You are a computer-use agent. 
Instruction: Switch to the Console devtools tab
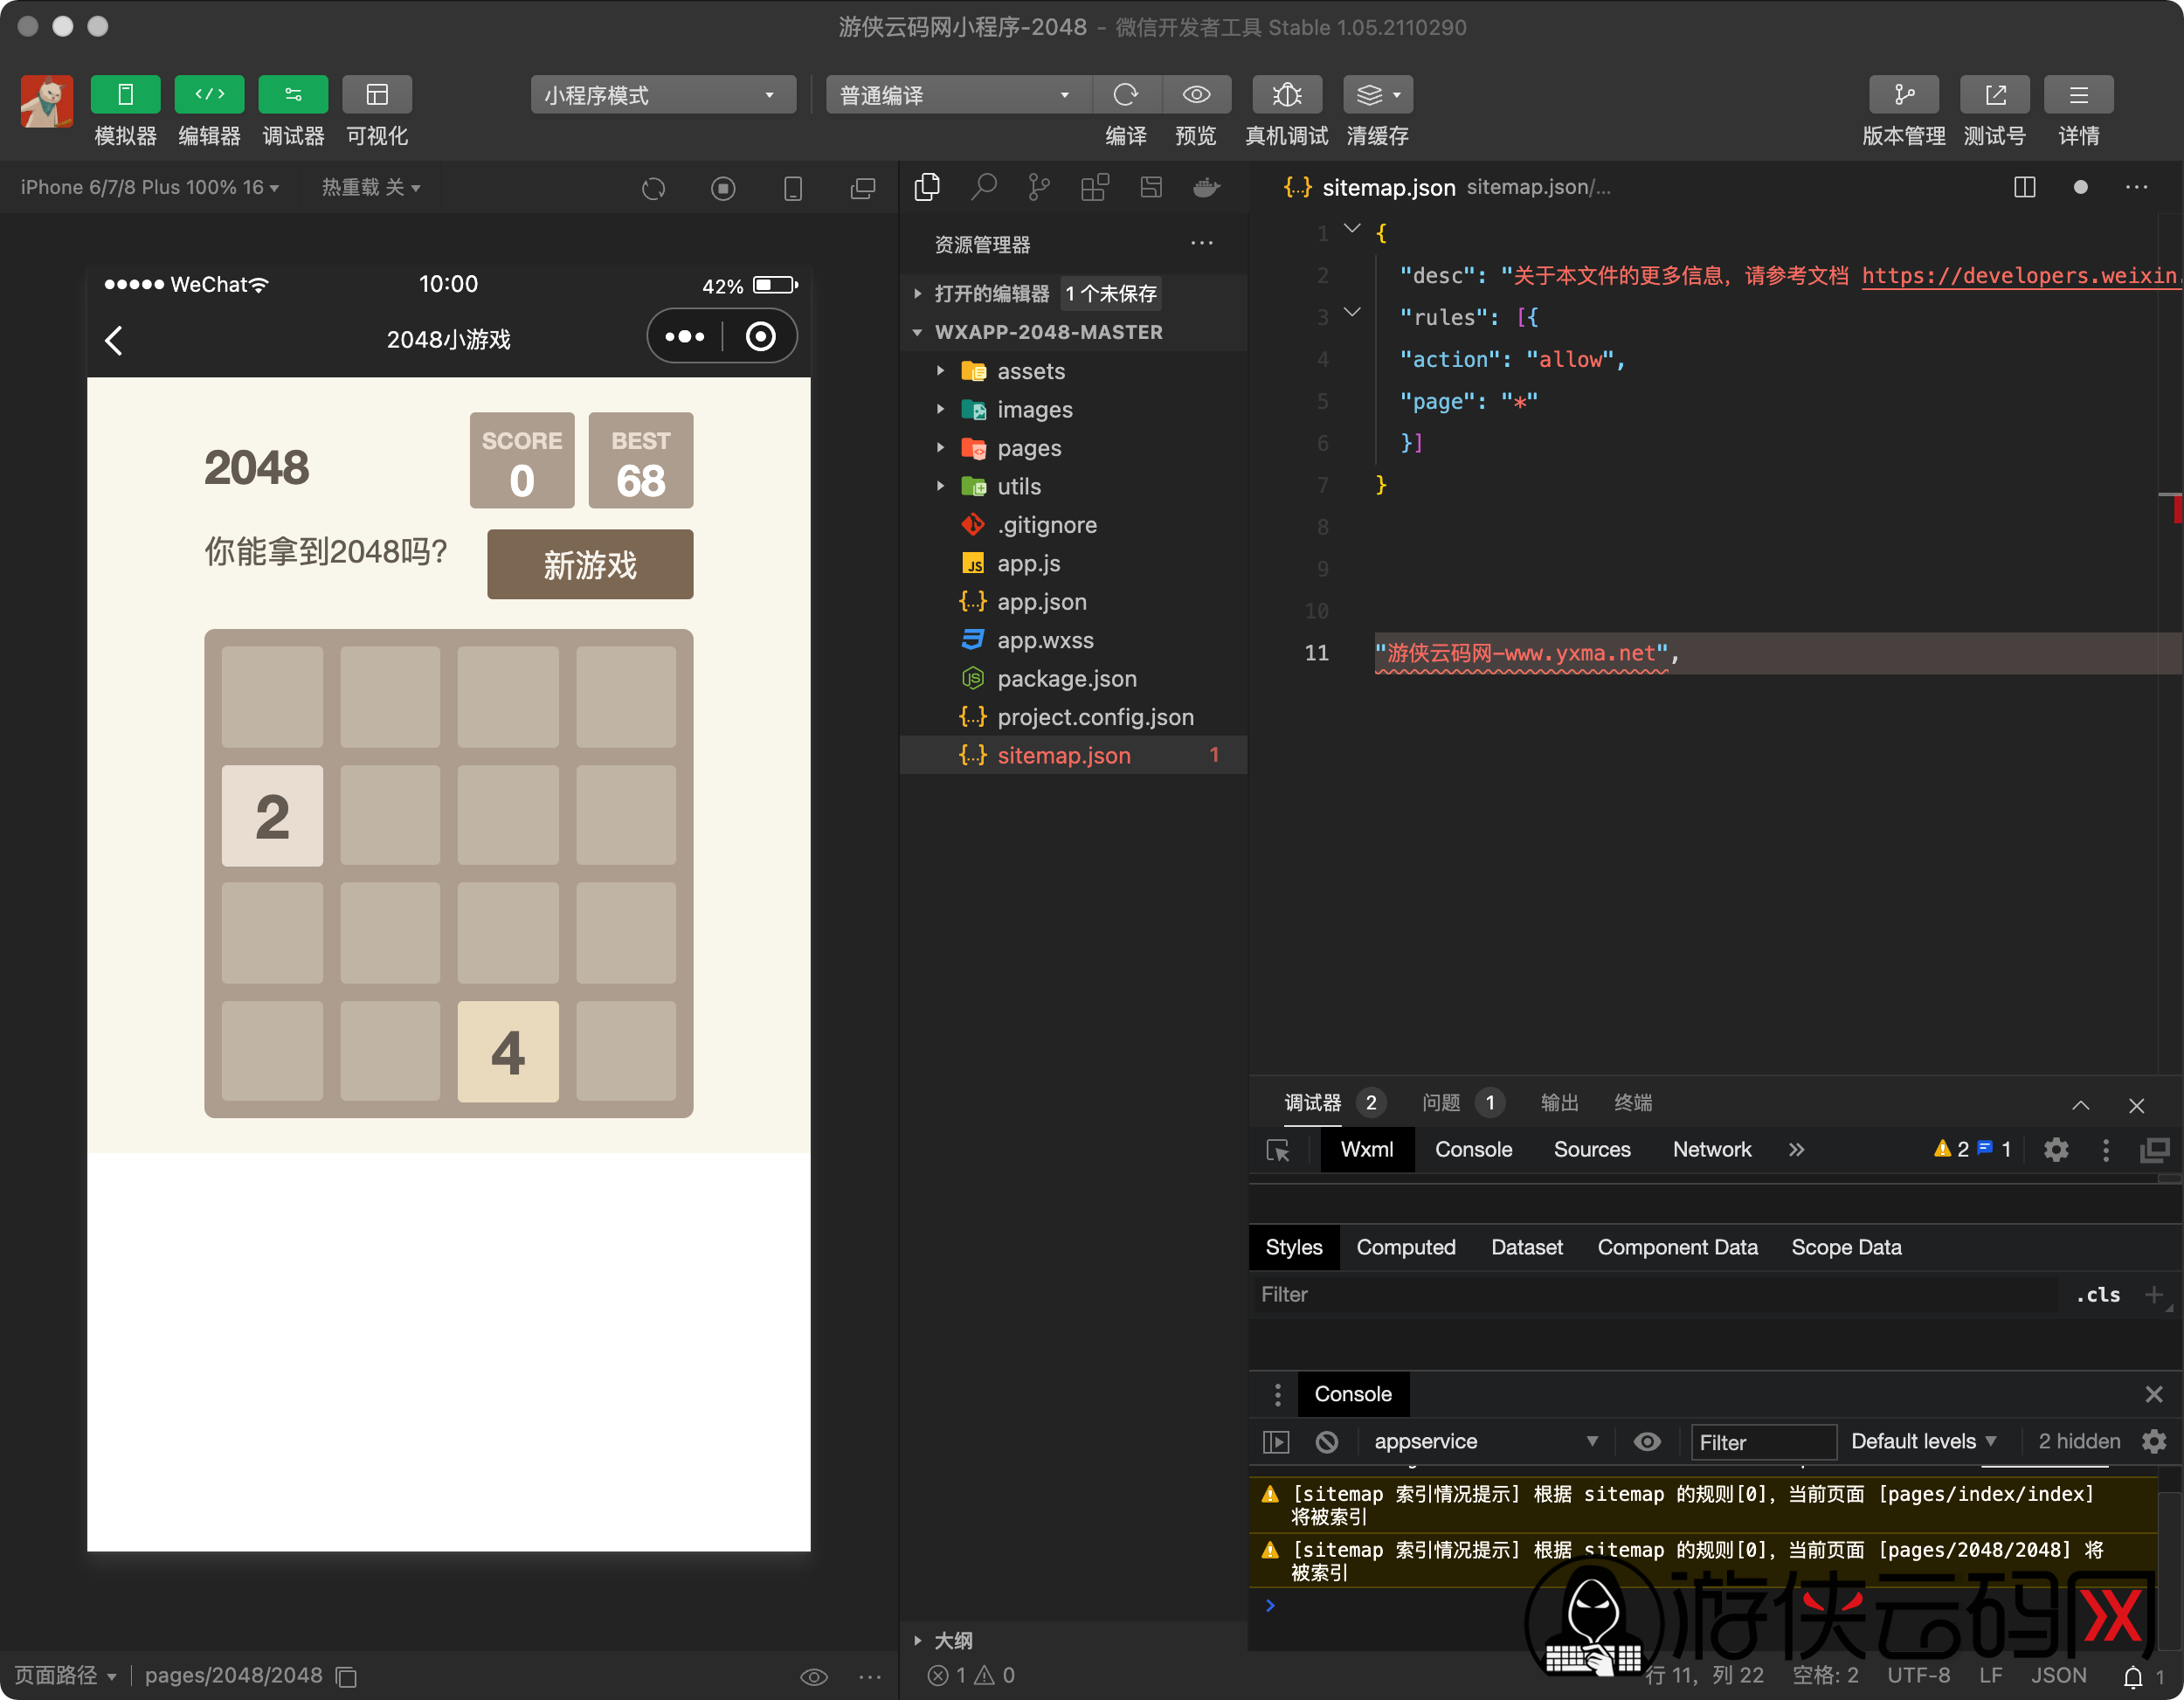click(1473, 1149)
